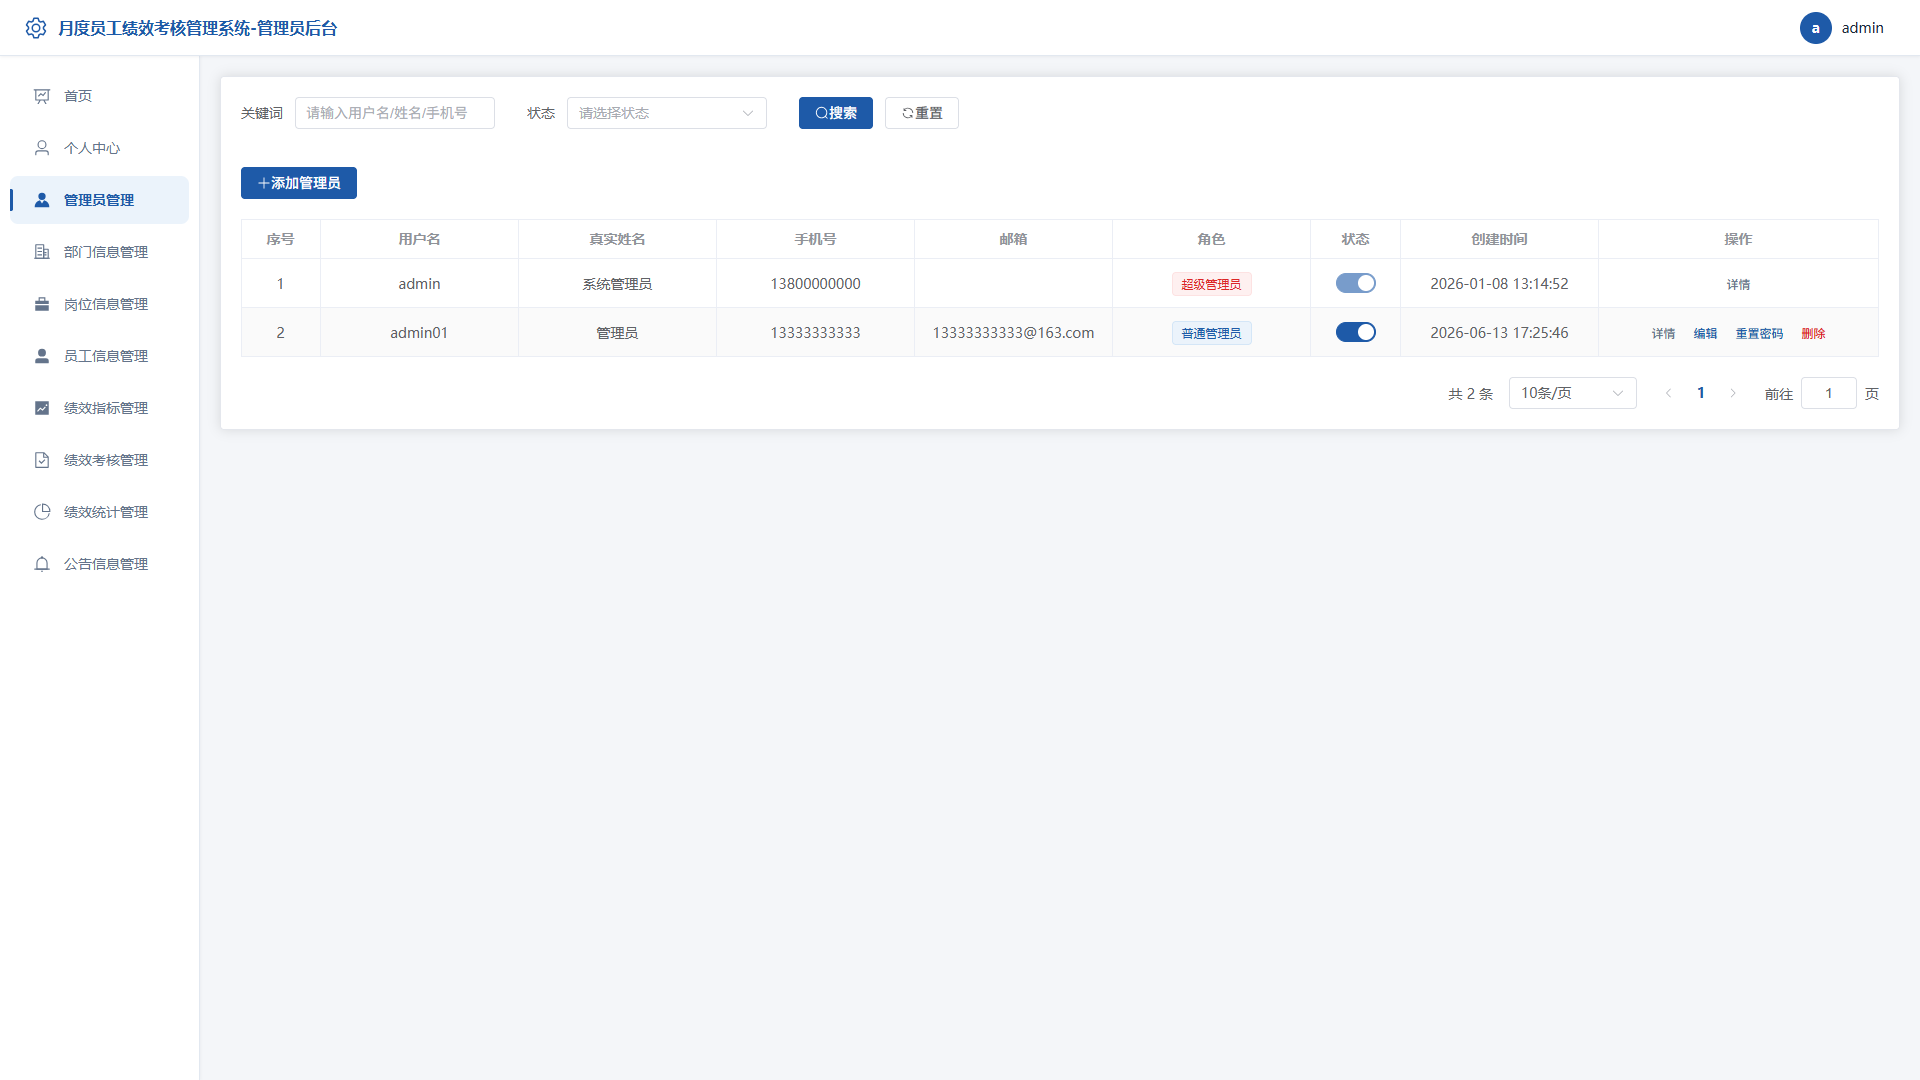The image size is (1920, 1080).
Task: Toggle status switch for admin row
Action: pyautogui.click(x=1355, y=283)
